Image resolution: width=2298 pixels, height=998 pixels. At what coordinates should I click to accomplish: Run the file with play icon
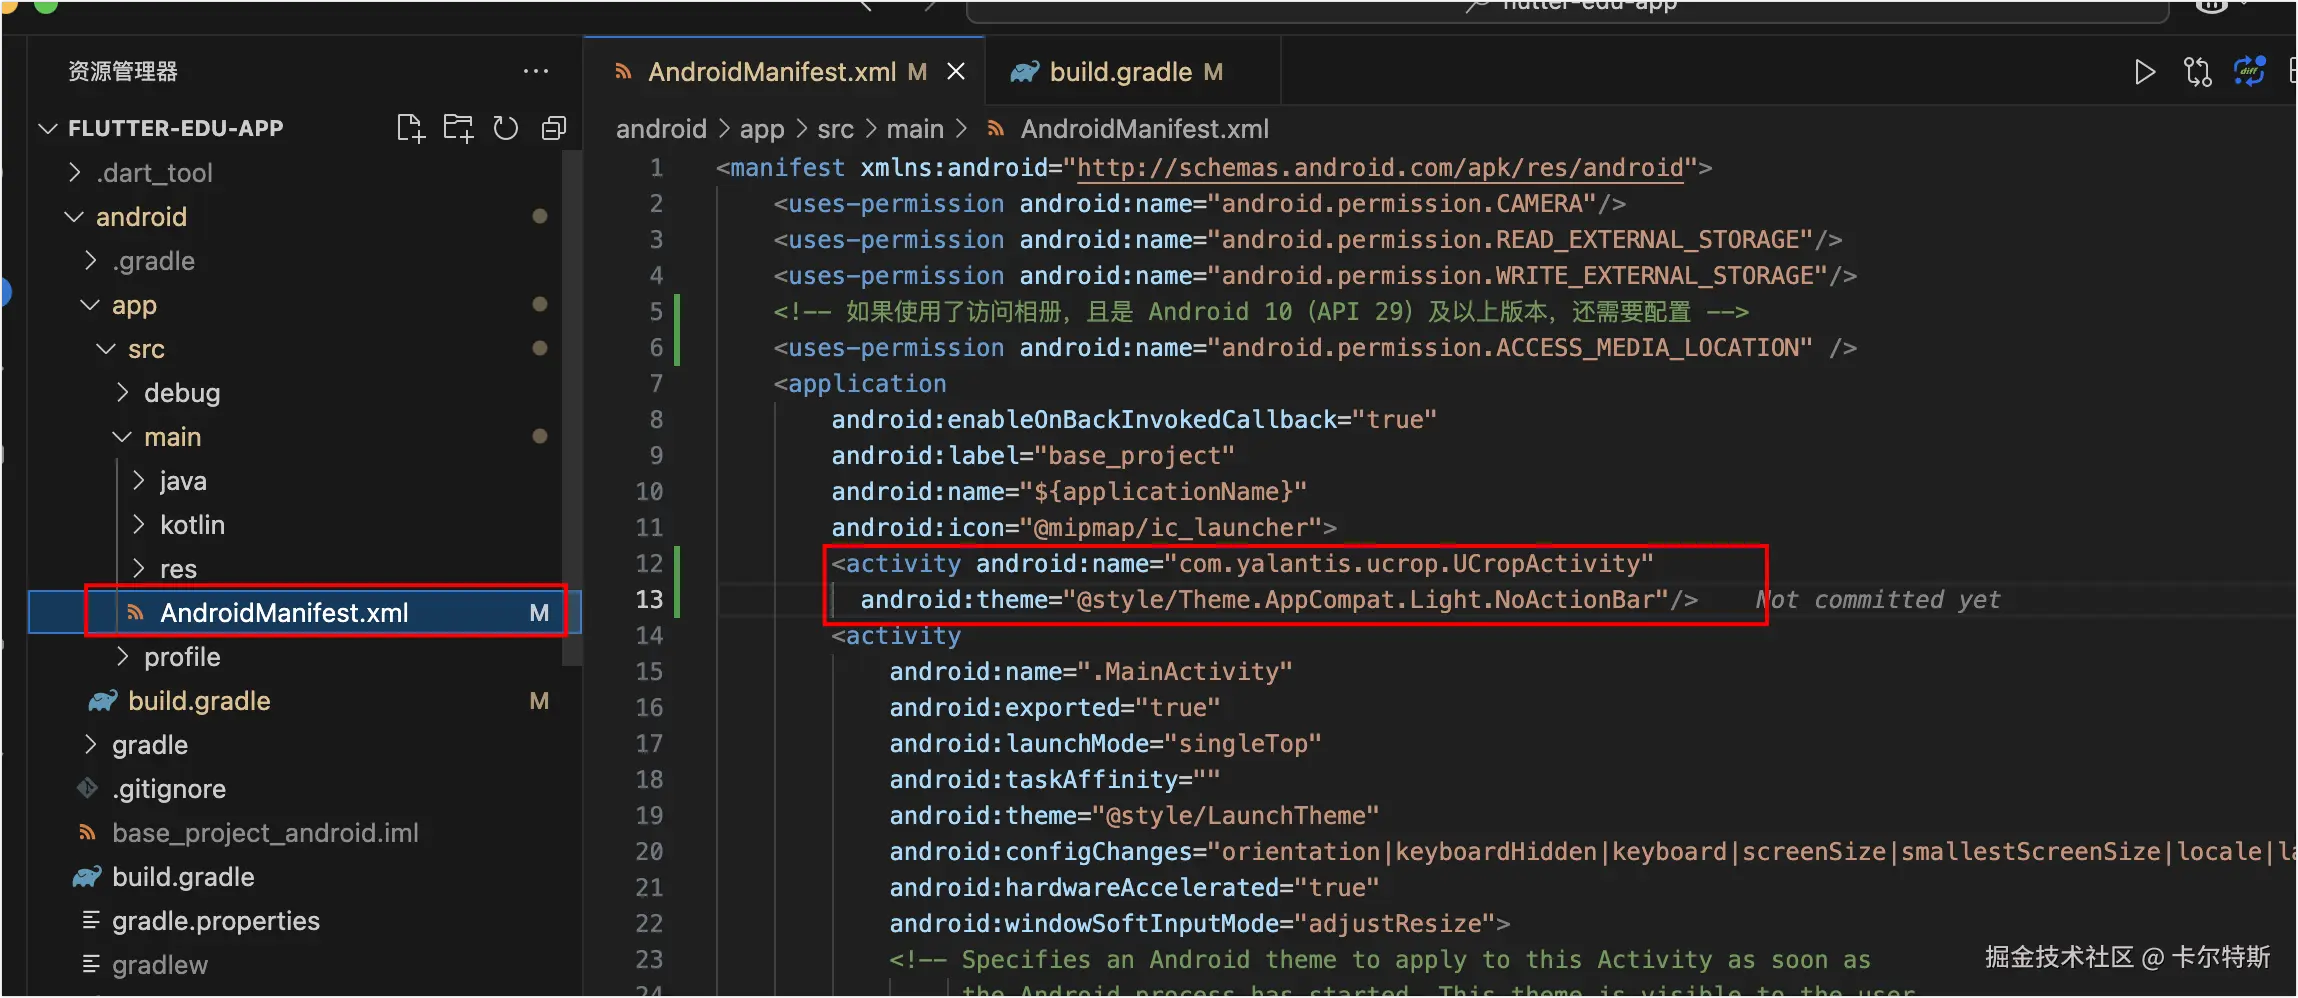(x=2144, y=72)
